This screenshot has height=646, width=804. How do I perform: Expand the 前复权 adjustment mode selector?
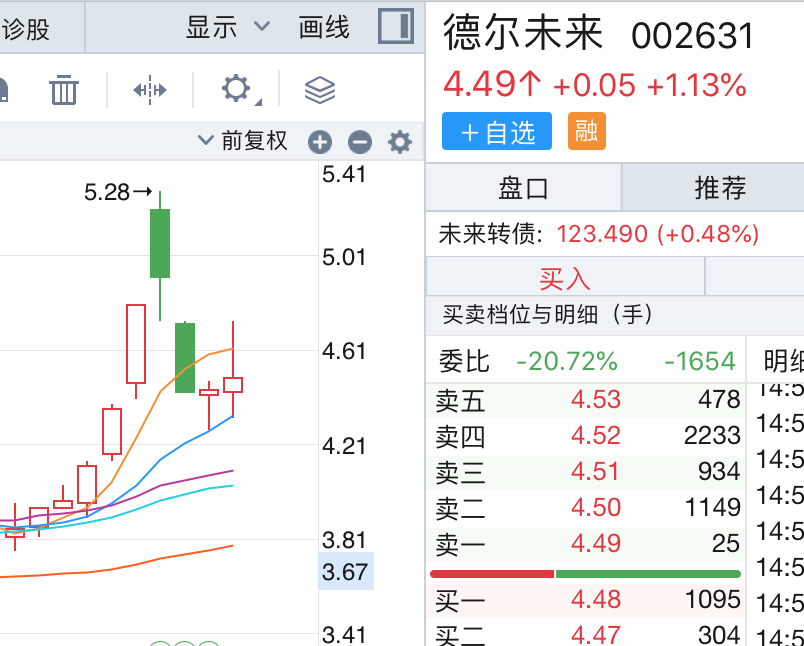coord(246,141)
